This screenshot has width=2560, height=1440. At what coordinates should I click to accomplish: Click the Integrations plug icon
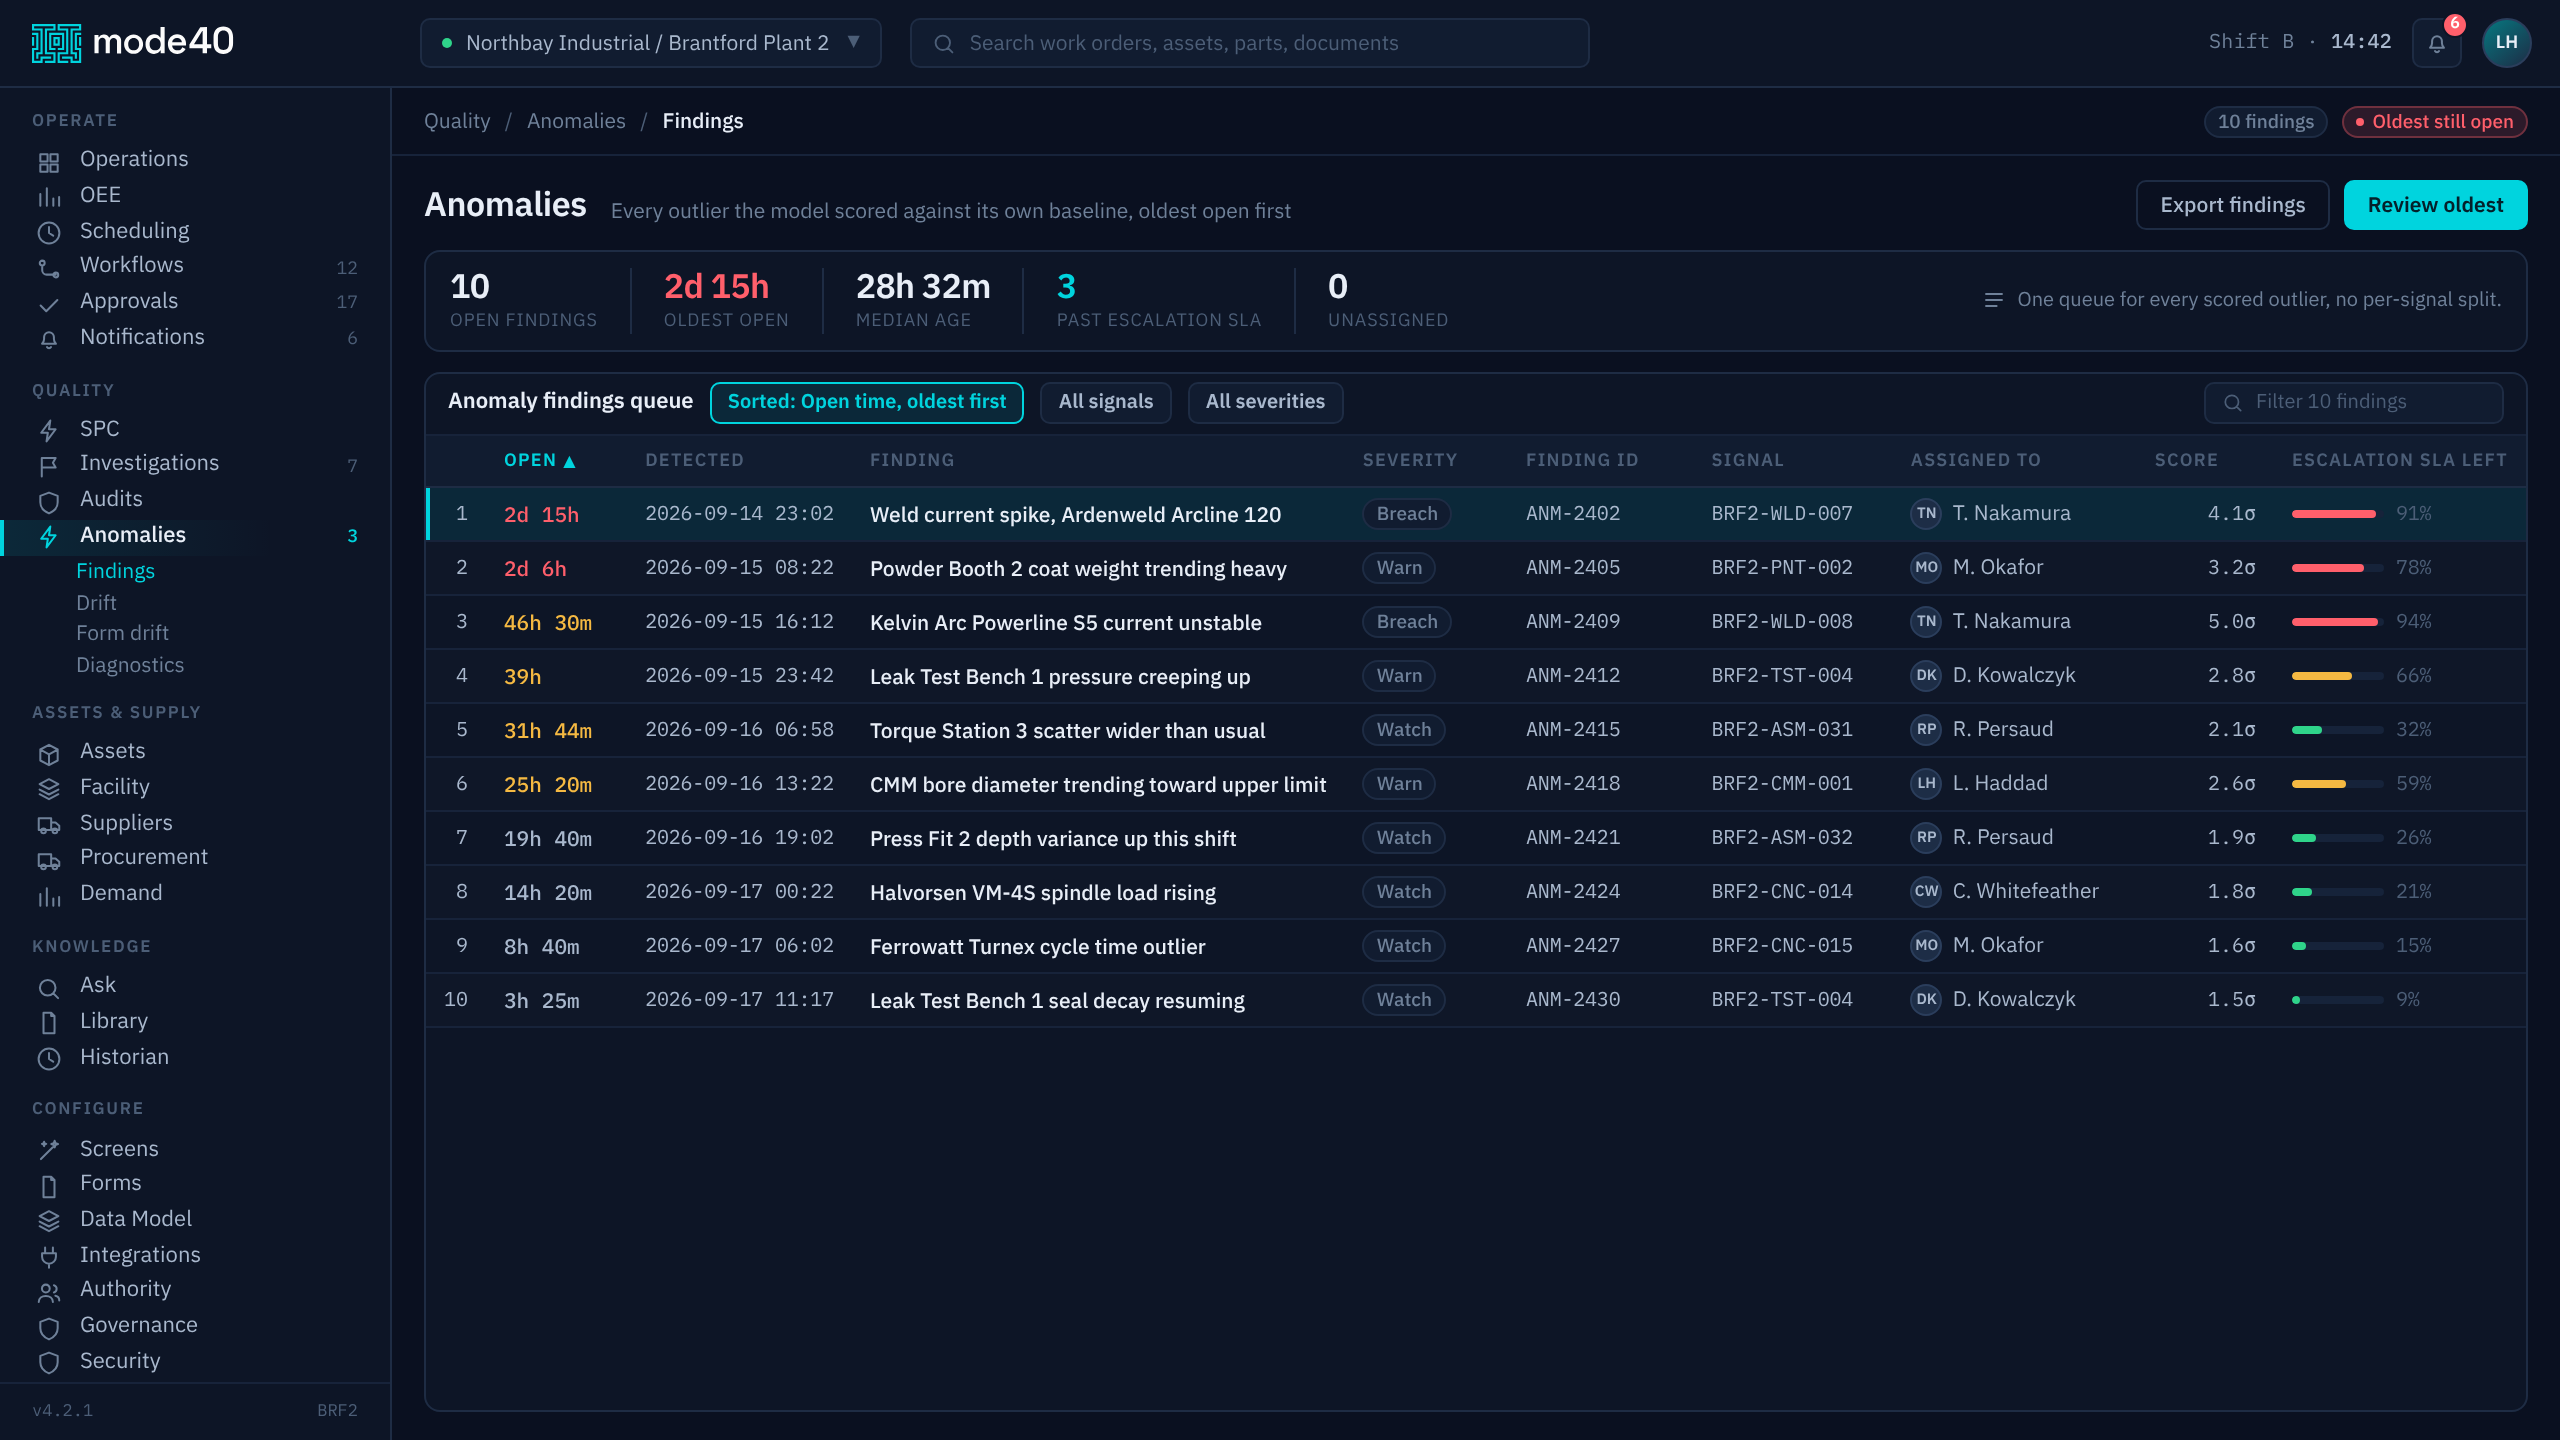(x=49, y=1256)
